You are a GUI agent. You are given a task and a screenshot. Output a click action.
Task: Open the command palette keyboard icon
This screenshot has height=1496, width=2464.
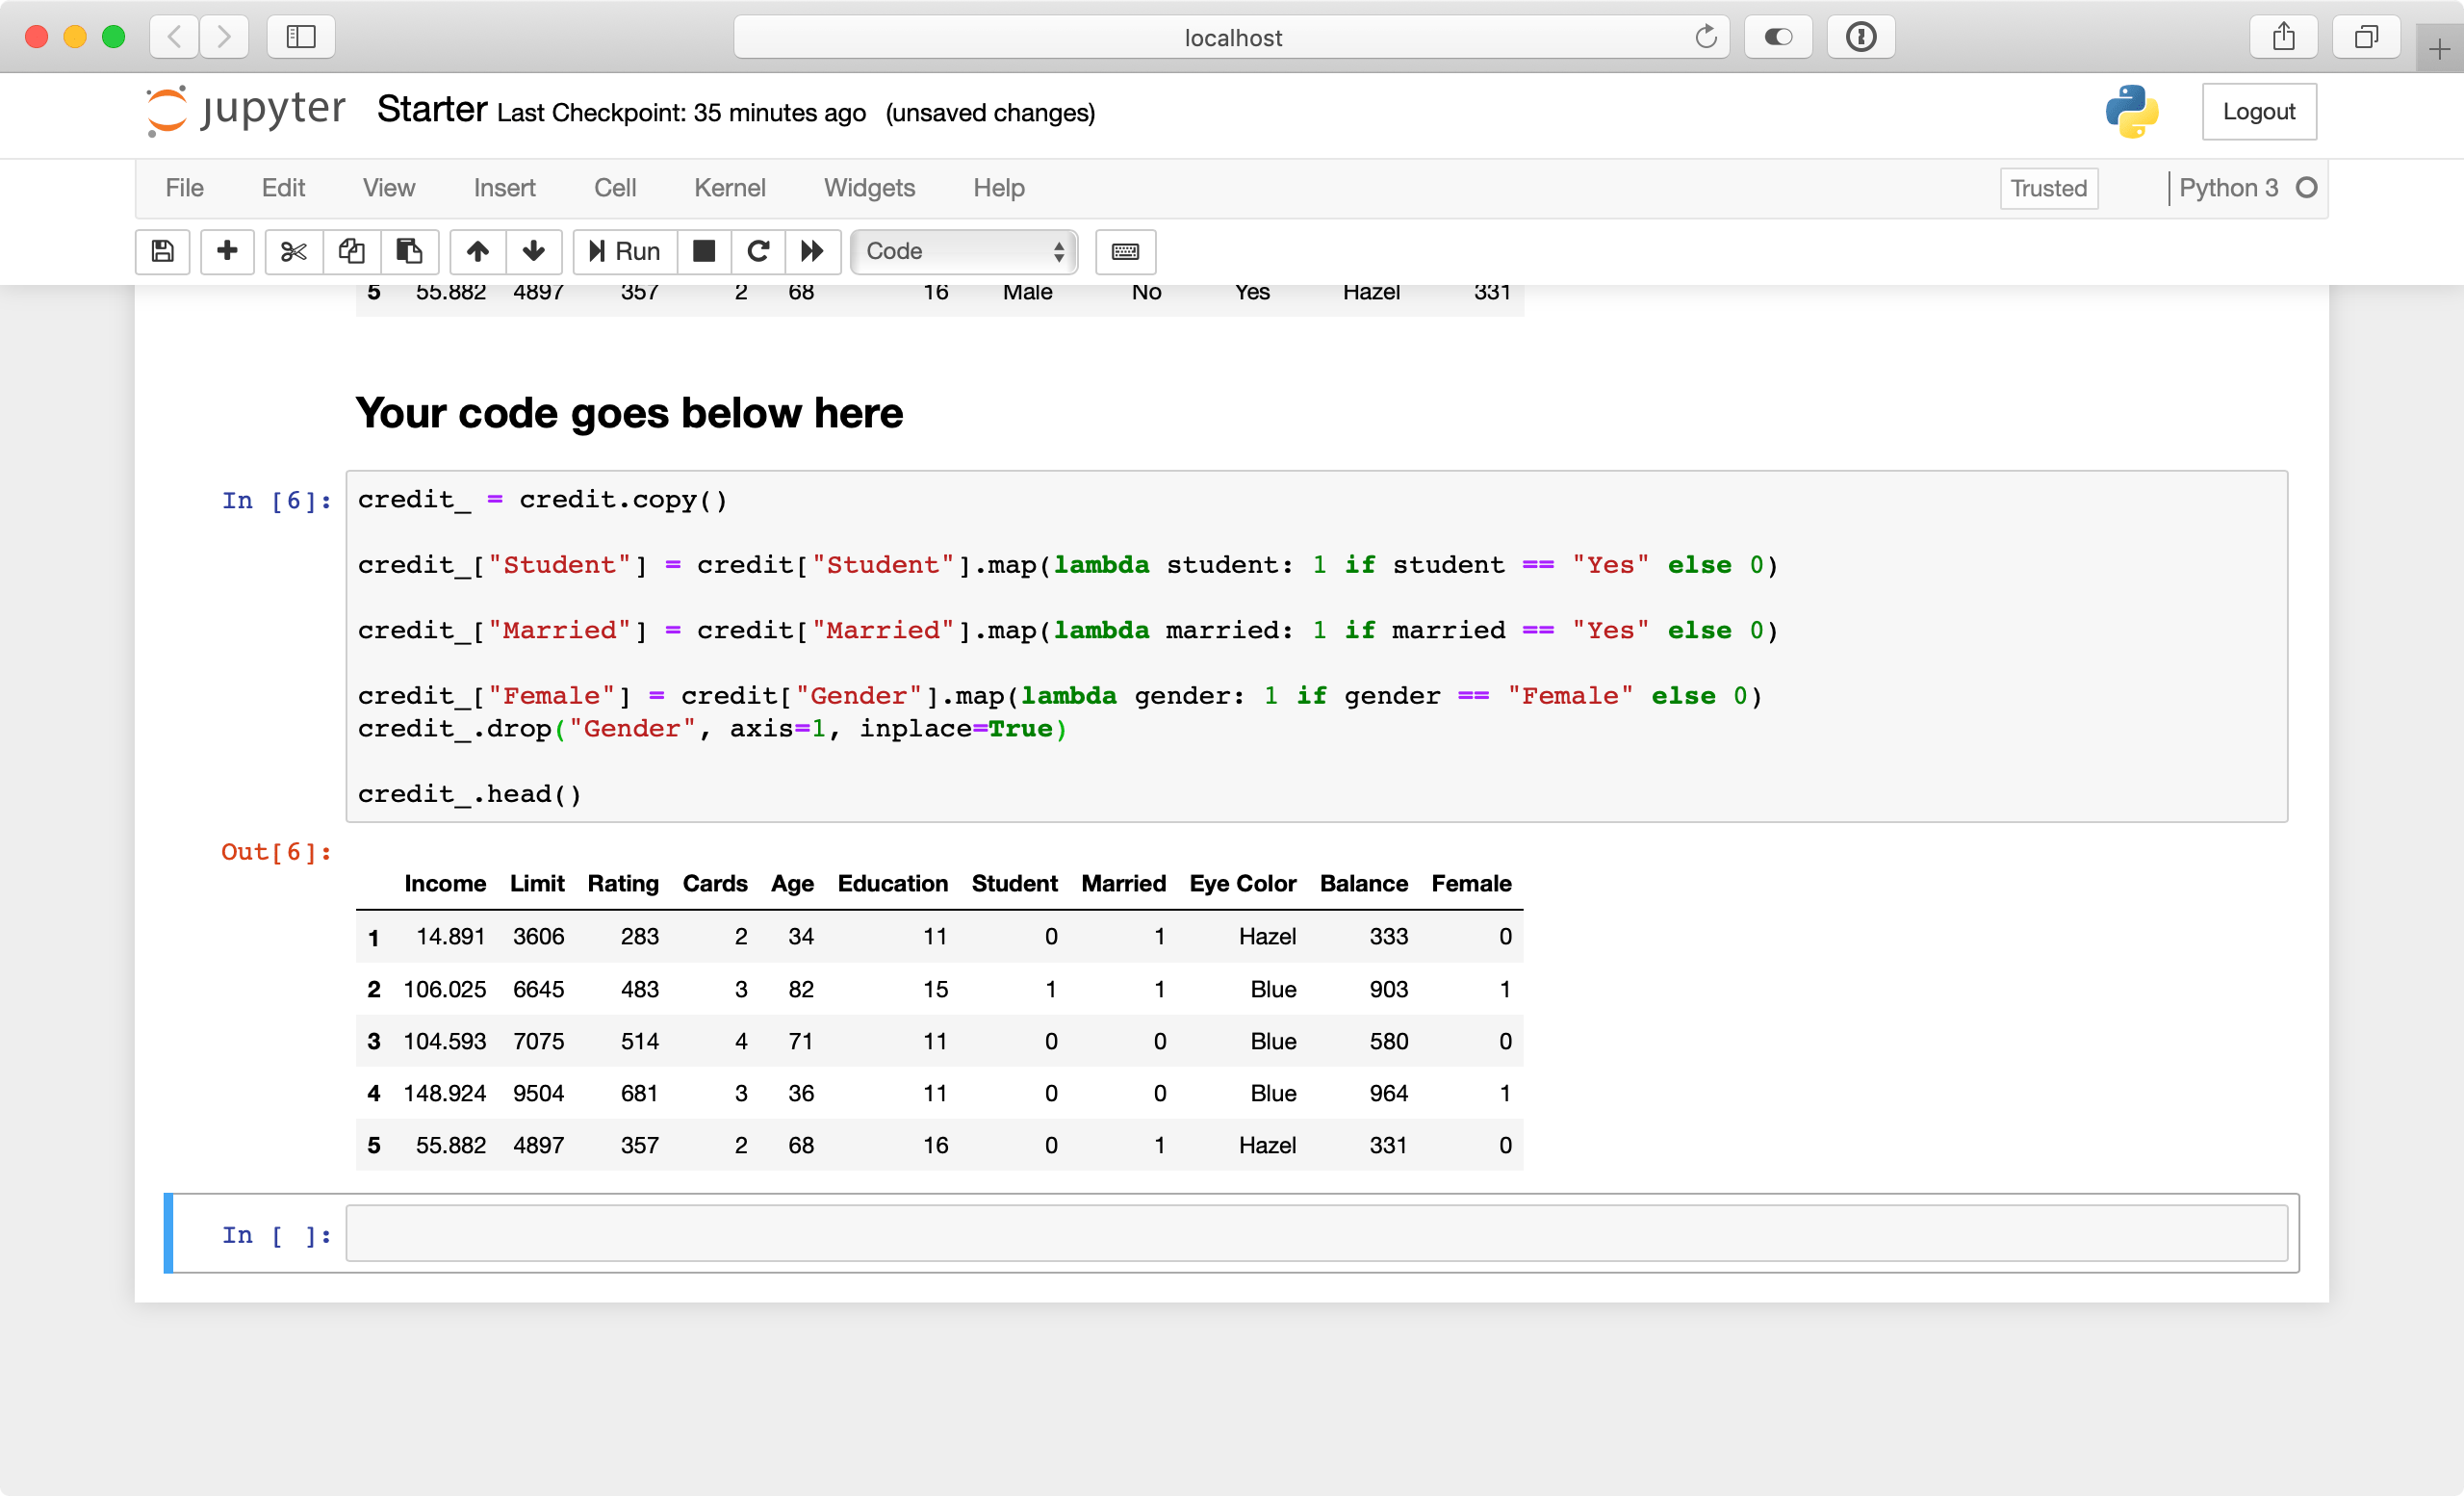(1125, 251)
